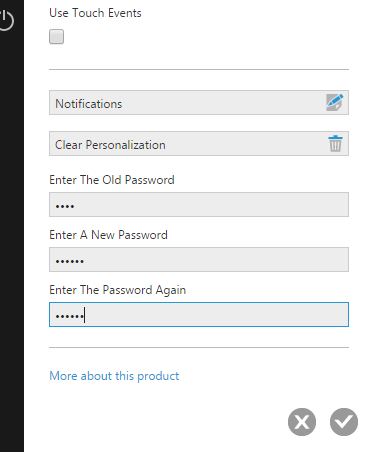Click the Use Touch Events label

(x=95, y=13)
